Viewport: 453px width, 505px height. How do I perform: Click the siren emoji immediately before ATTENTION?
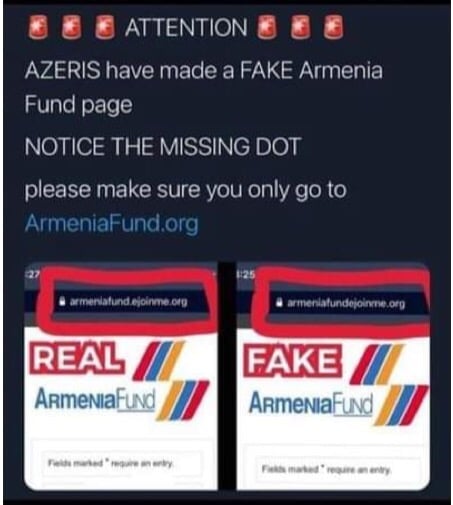tap(105, 27)
